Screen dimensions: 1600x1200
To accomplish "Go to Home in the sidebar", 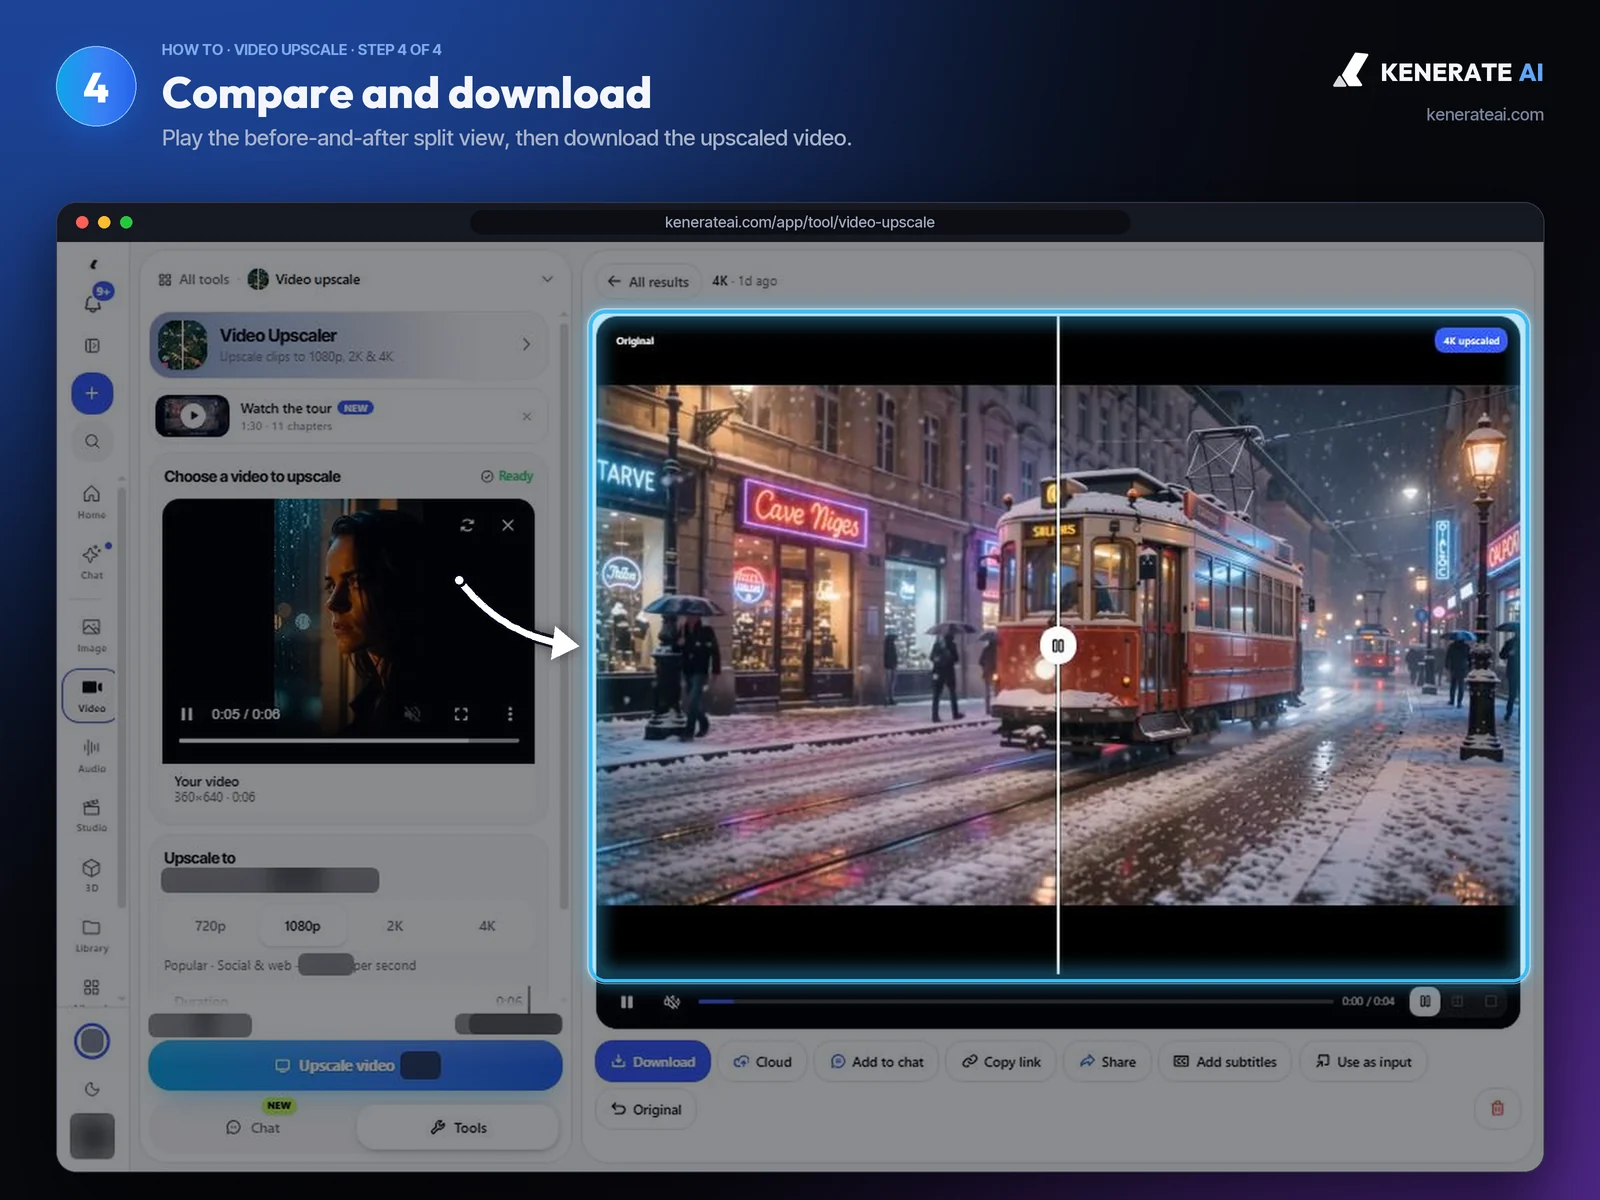I will point(92,501).
